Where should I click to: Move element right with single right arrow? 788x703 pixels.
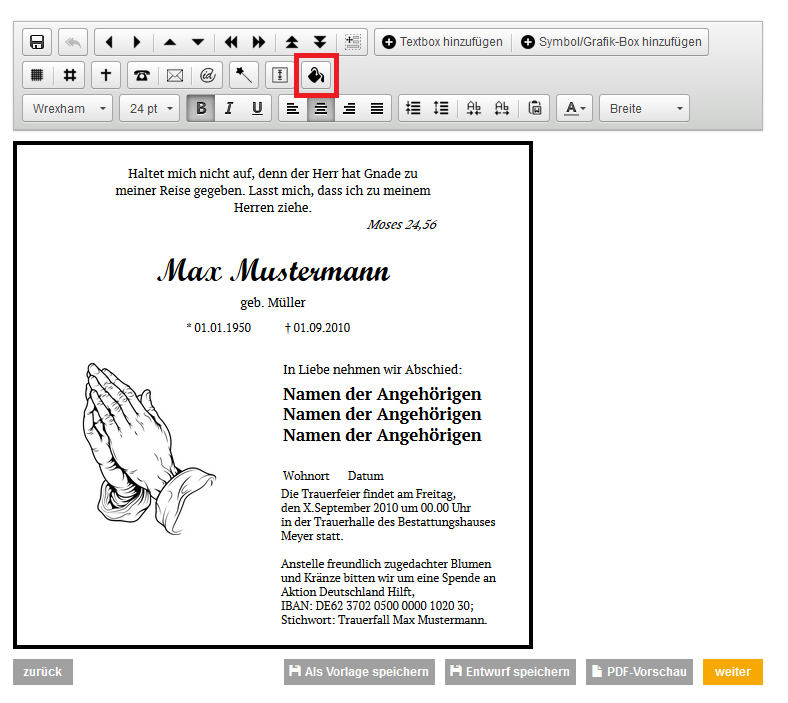pyautogui.click(x=137, y=42)
